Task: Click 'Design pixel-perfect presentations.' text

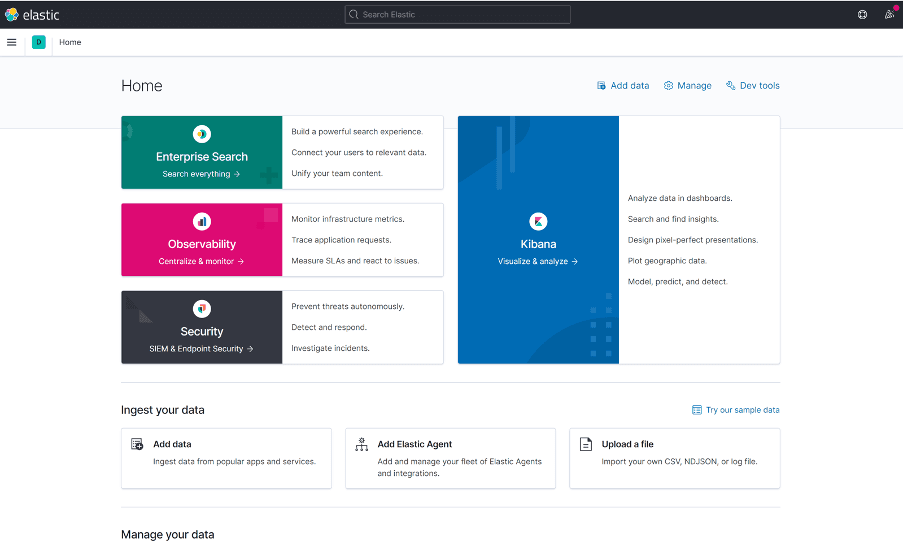Action: (x=693, y=240)
